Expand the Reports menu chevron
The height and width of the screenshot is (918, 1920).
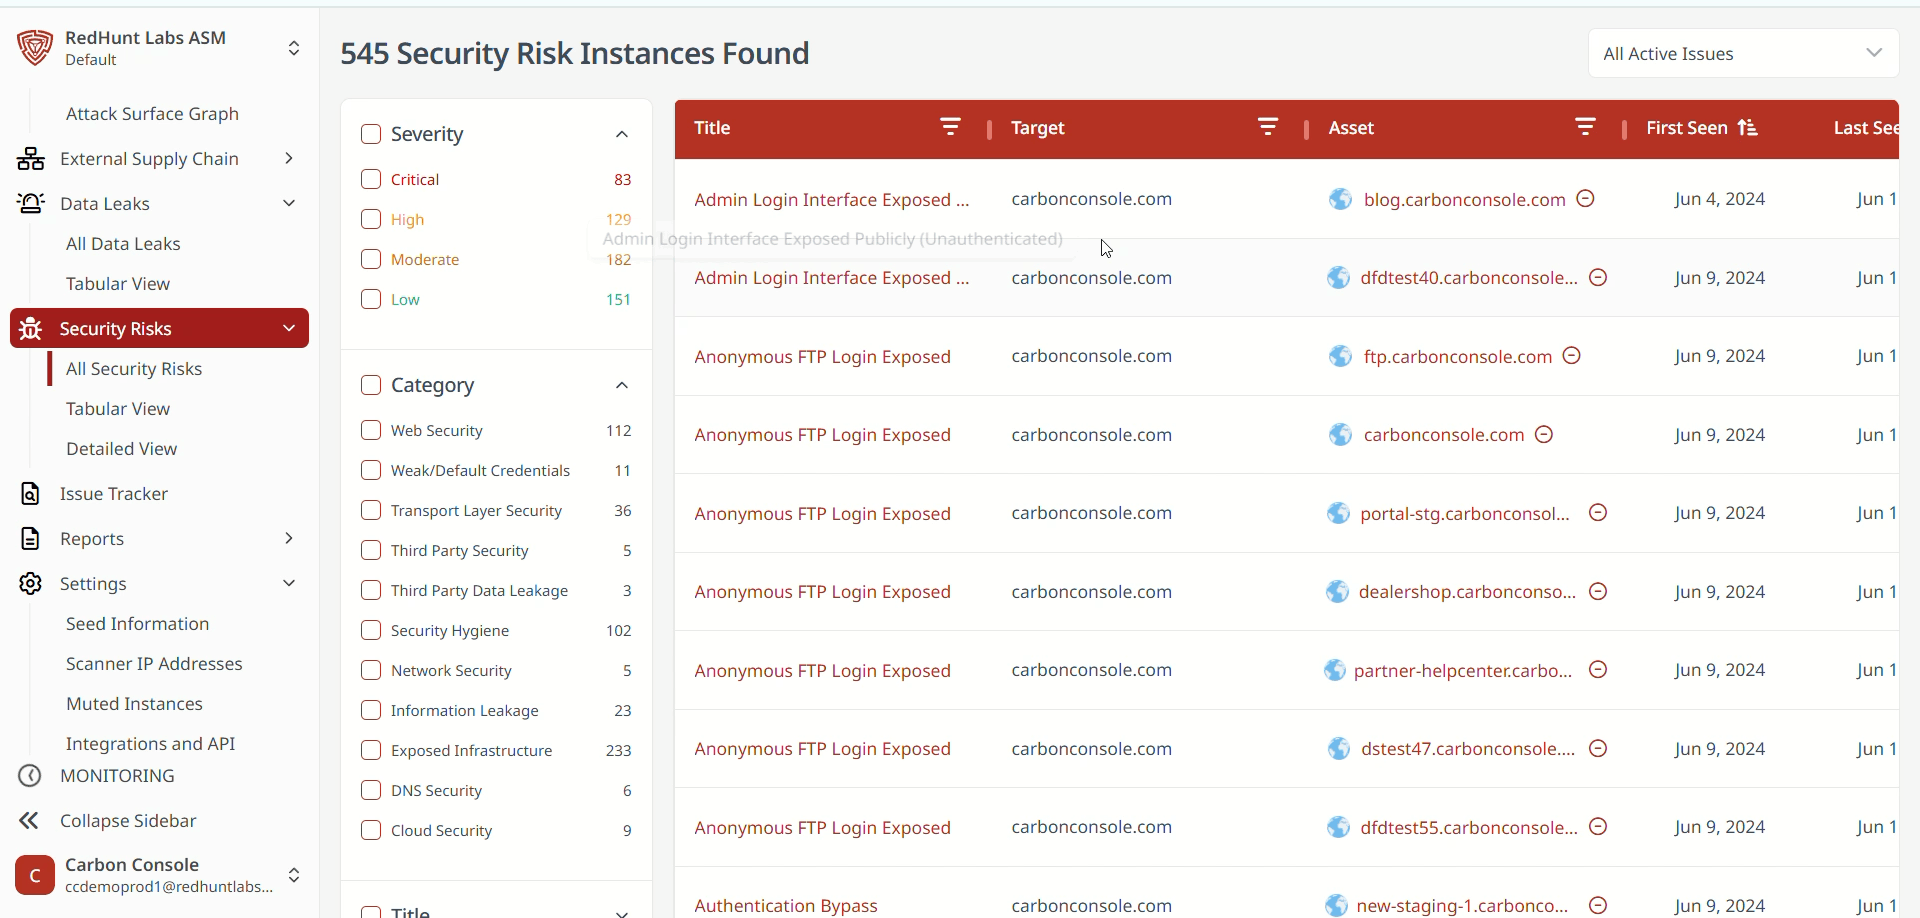point(289,538)
